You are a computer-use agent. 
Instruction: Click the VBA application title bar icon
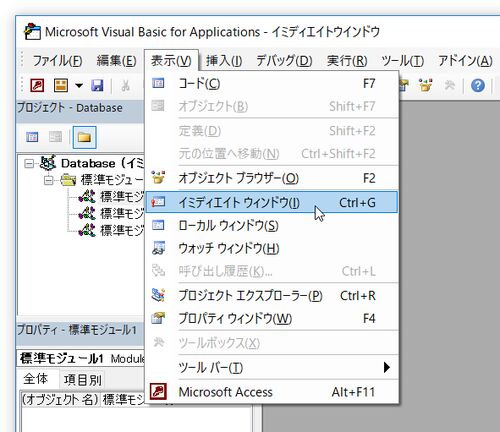point(32,32)
